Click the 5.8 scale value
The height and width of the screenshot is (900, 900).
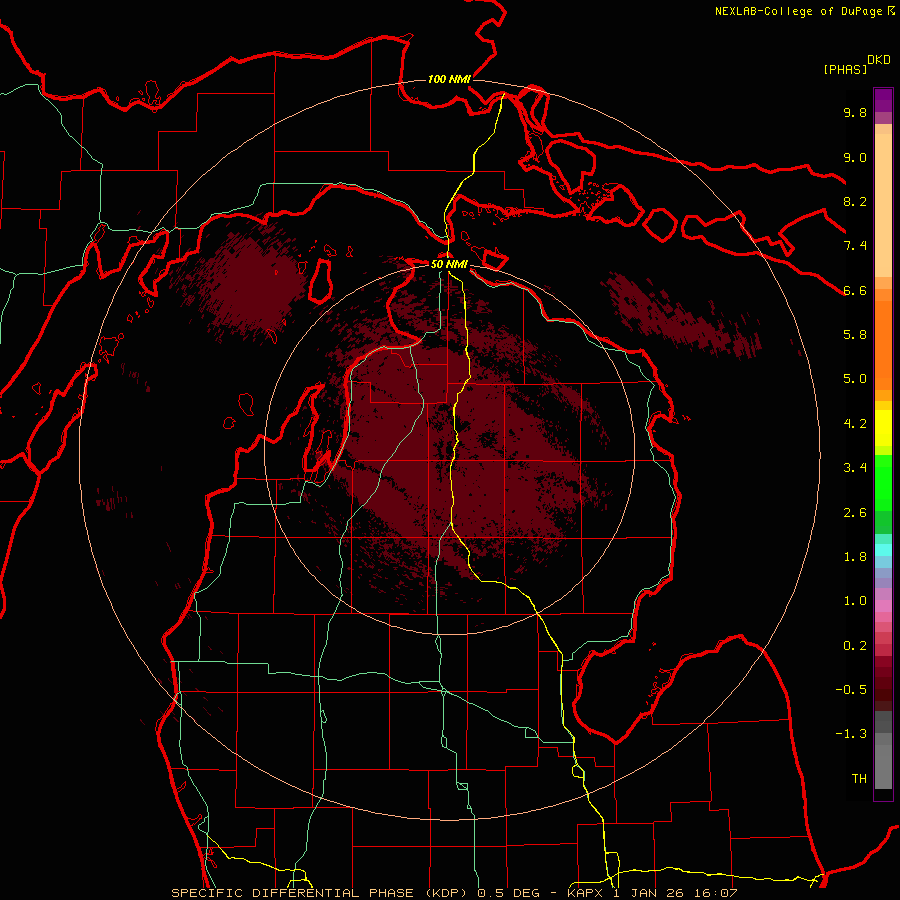855,334
